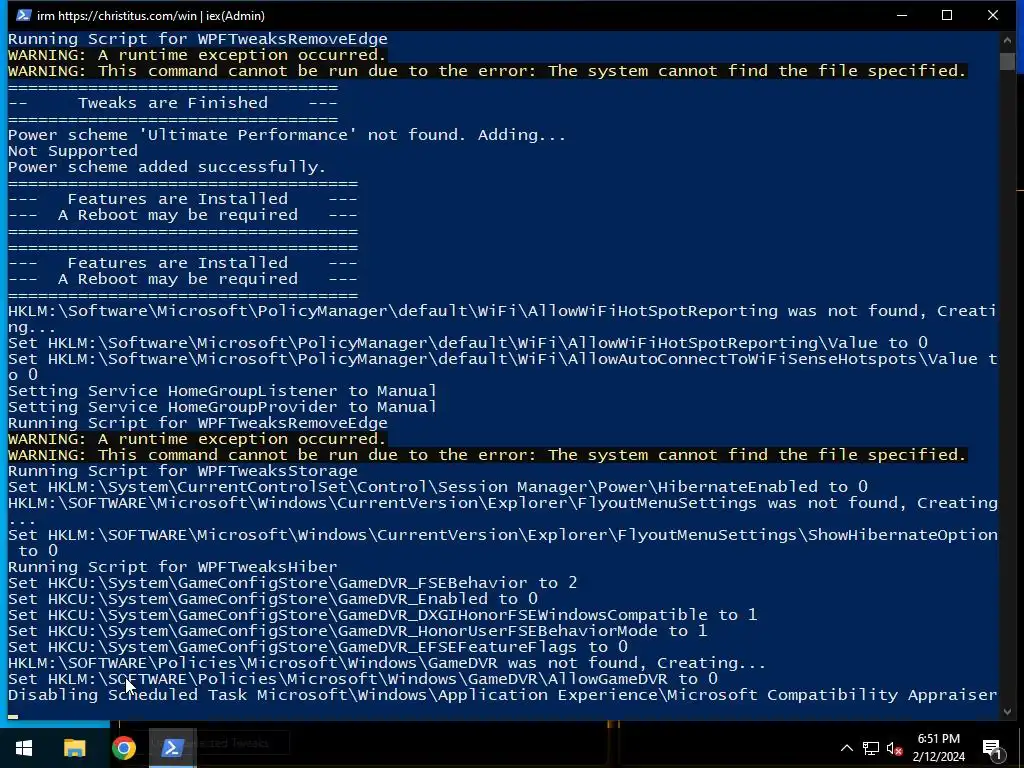Click the 'GameDVR_FSEBehavior to 2' line
This screenshot has width=1024, height=768.
coord(293,583)
